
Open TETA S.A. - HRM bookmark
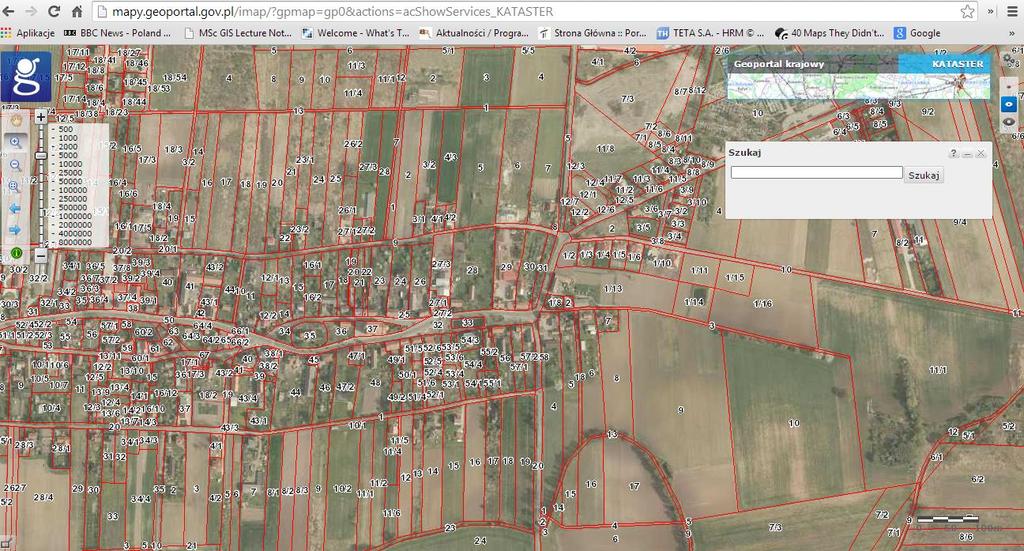coord(711,33)
